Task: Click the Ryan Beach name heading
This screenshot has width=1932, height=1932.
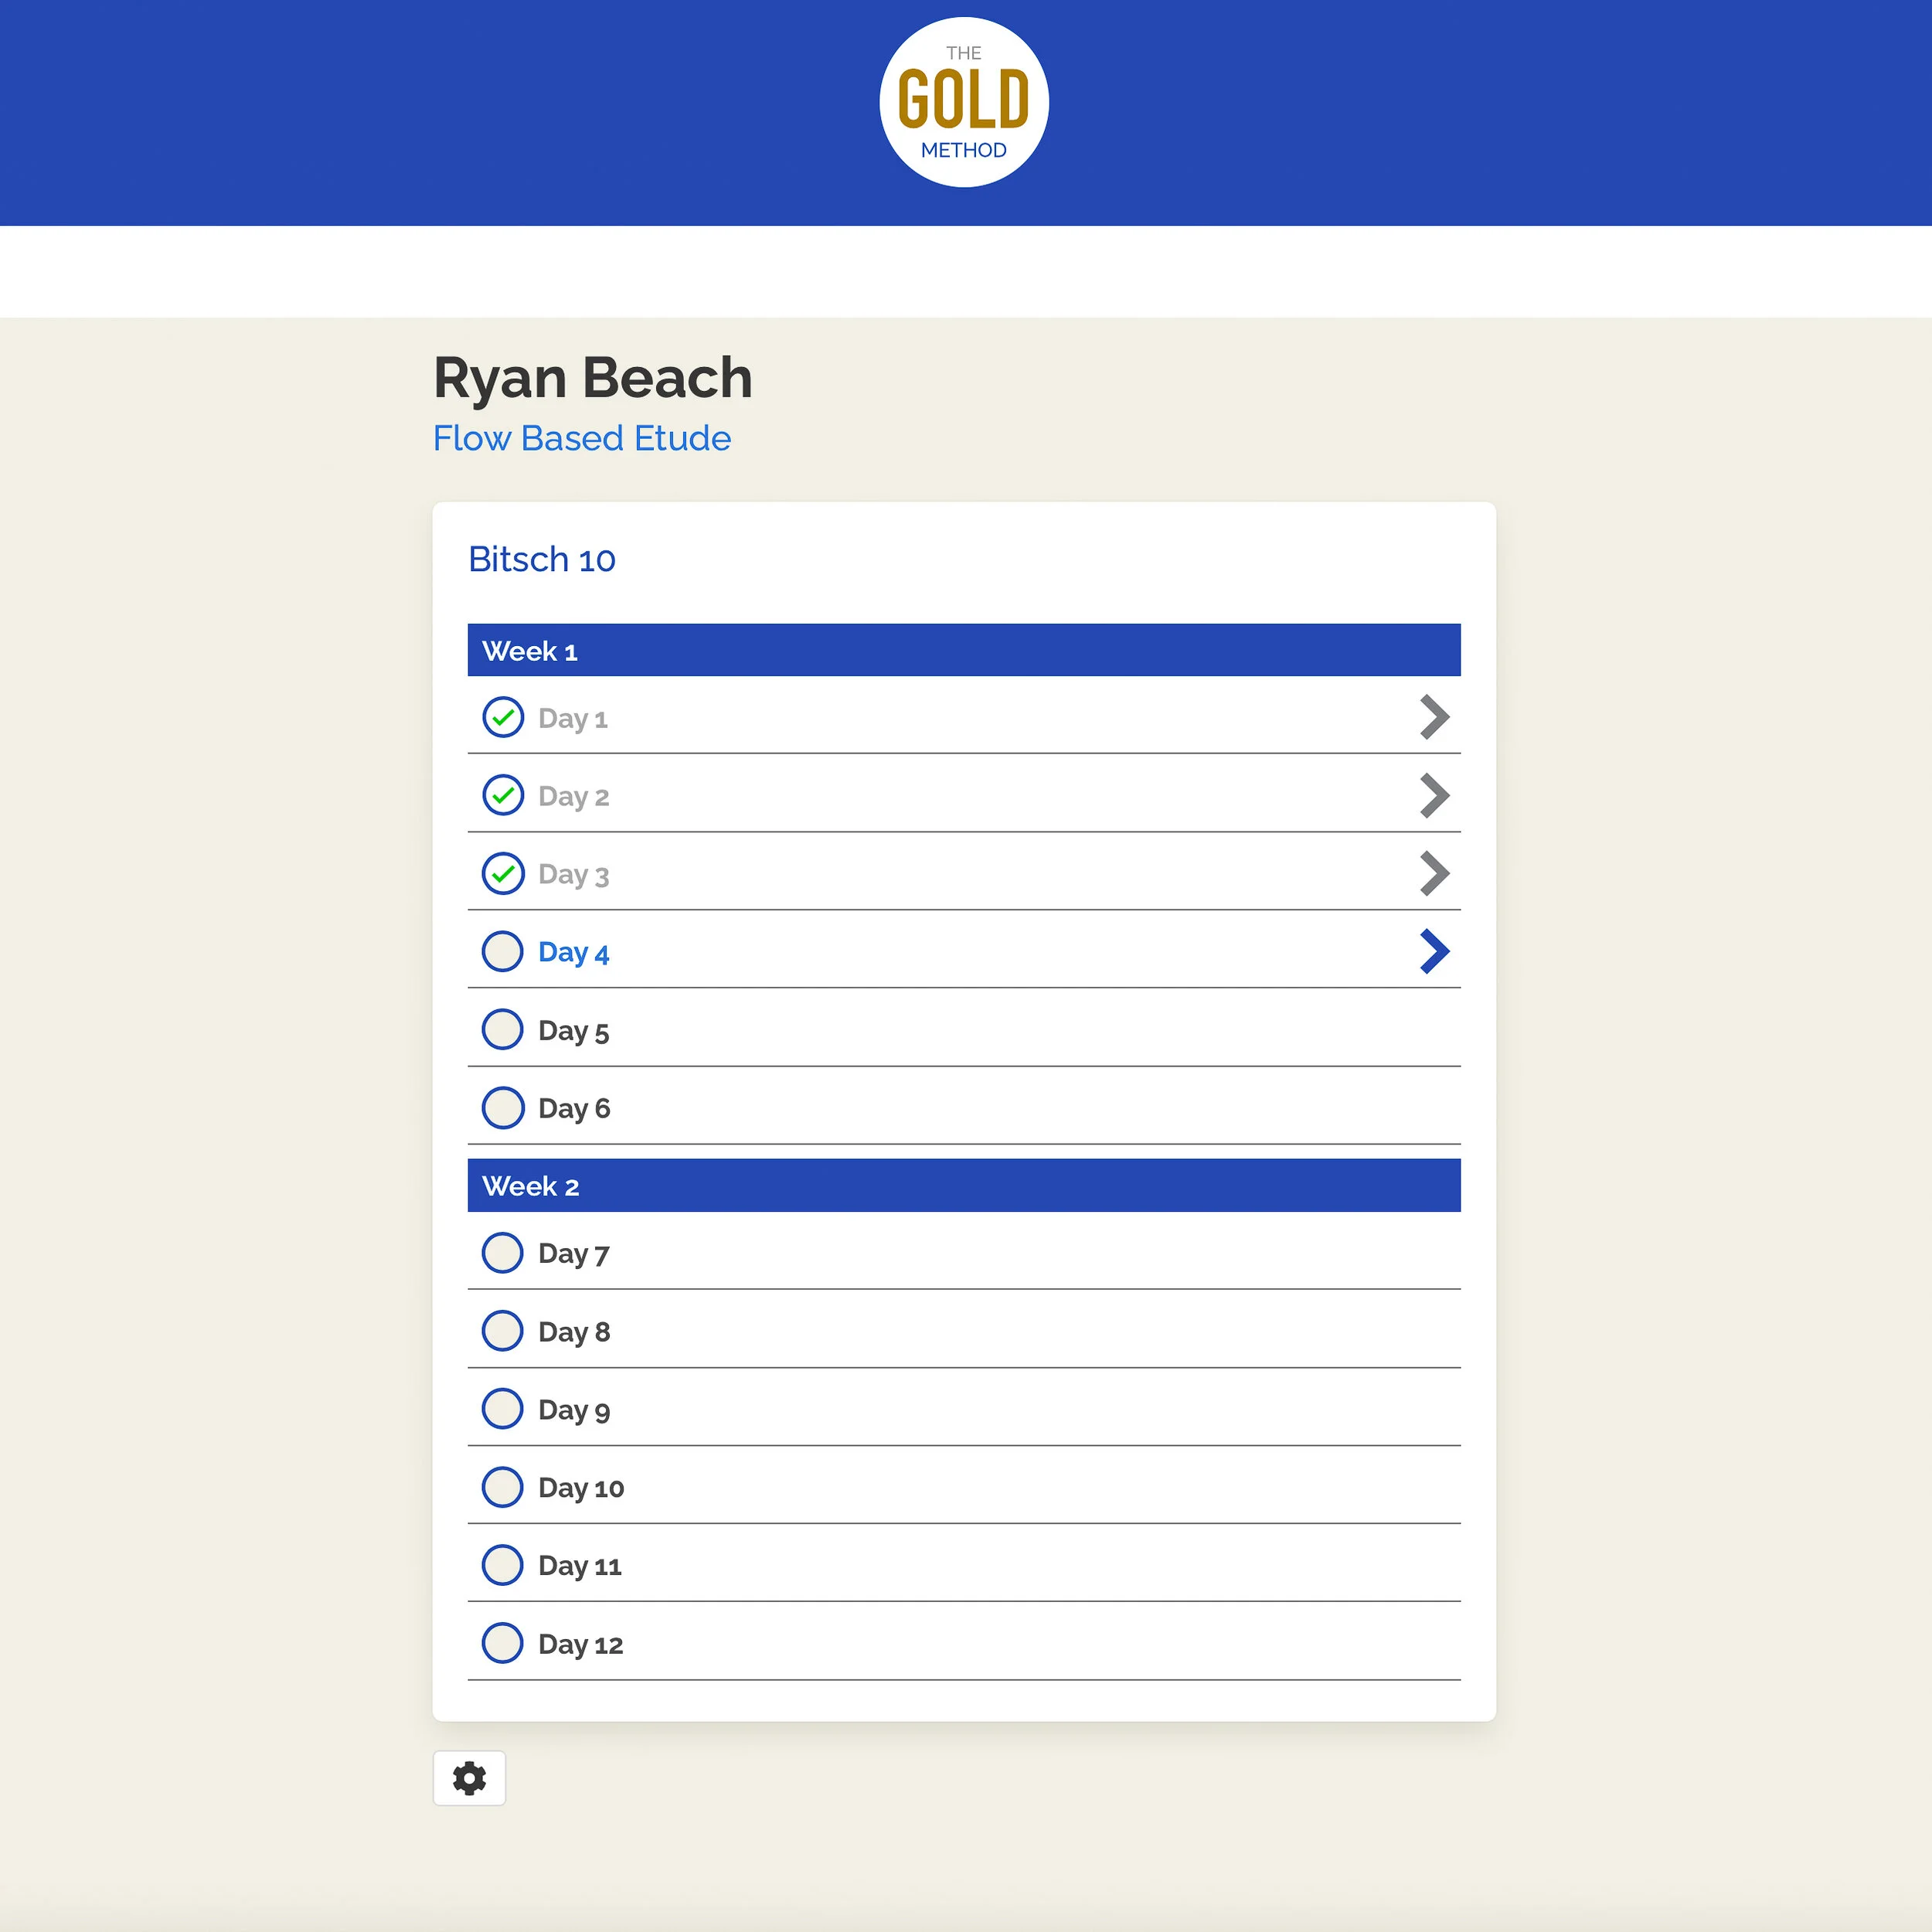Action: click(592, 378)
